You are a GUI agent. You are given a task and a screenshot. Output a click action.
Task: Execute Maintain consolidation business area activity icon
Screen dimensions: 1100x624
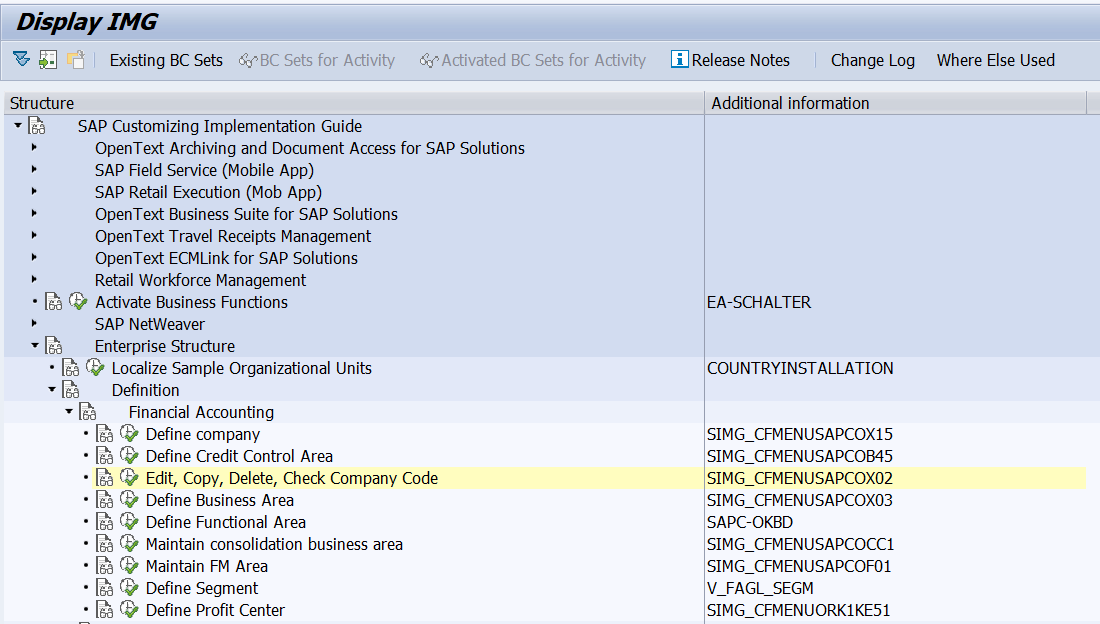[x=129, y=544]
